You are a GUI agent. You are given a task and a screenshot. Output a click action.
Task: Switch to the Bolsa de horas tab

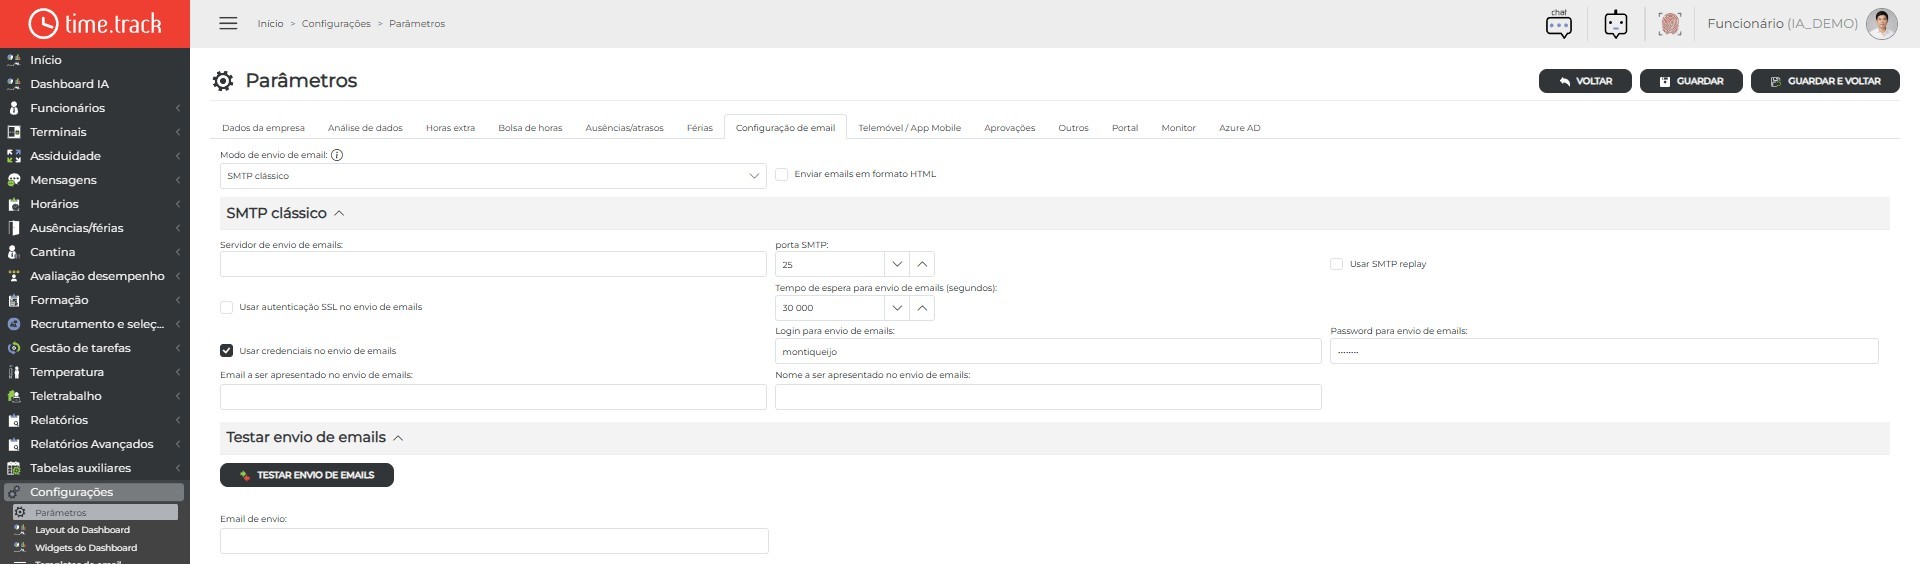click(x=530, y=128)
